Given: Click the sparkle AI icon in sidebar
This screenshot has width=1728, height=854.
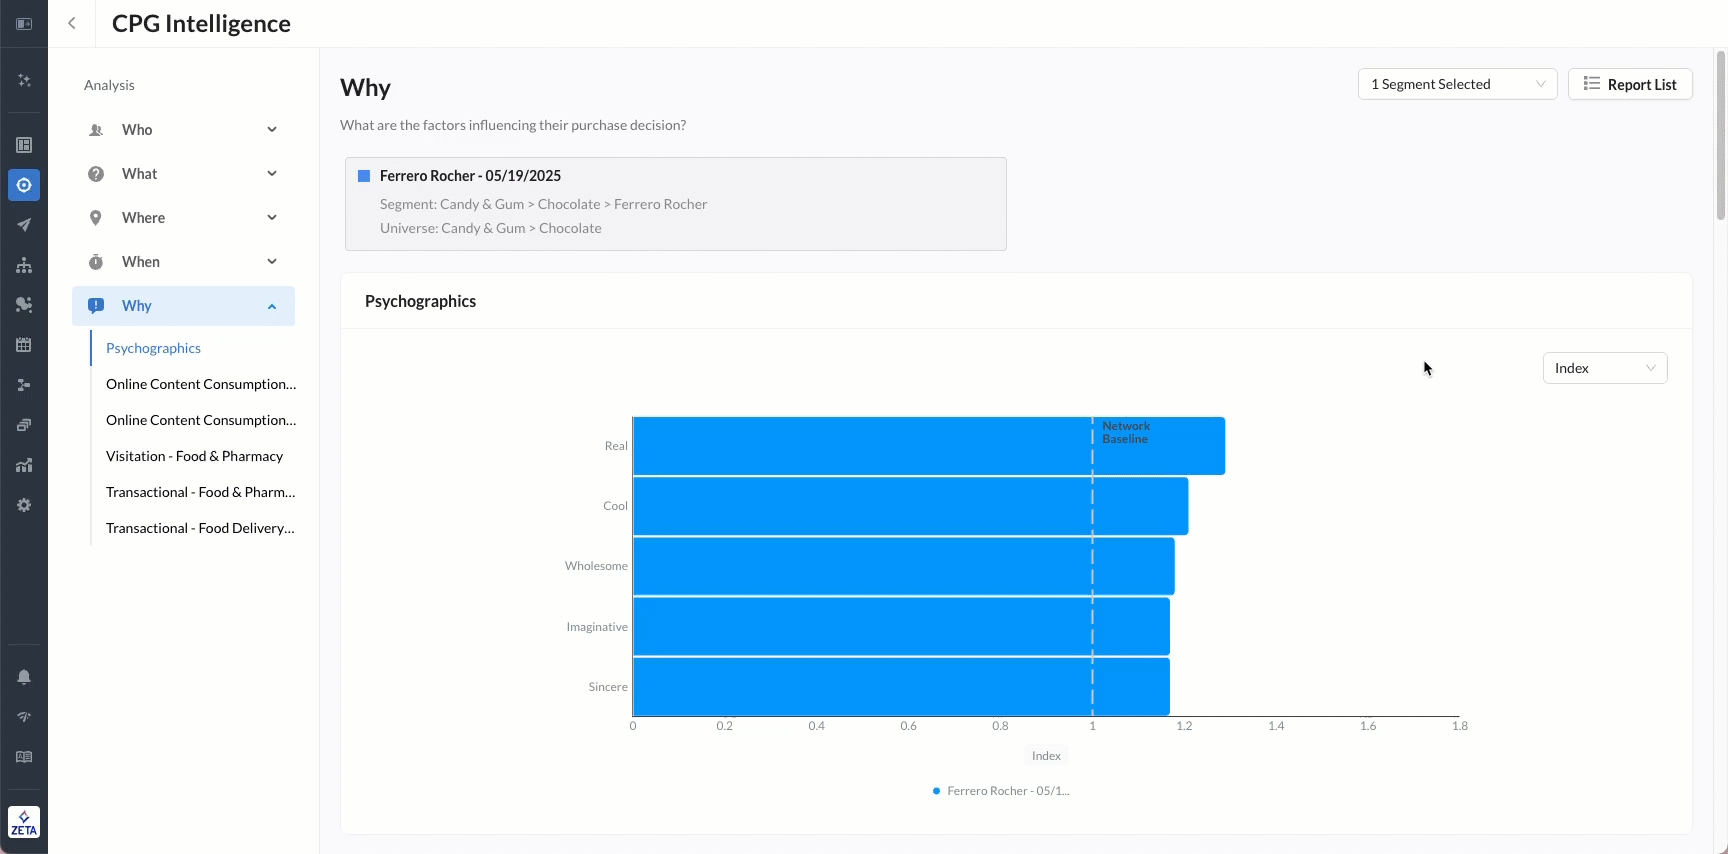Looking at the screenshot, I should [x=24, y=80].
